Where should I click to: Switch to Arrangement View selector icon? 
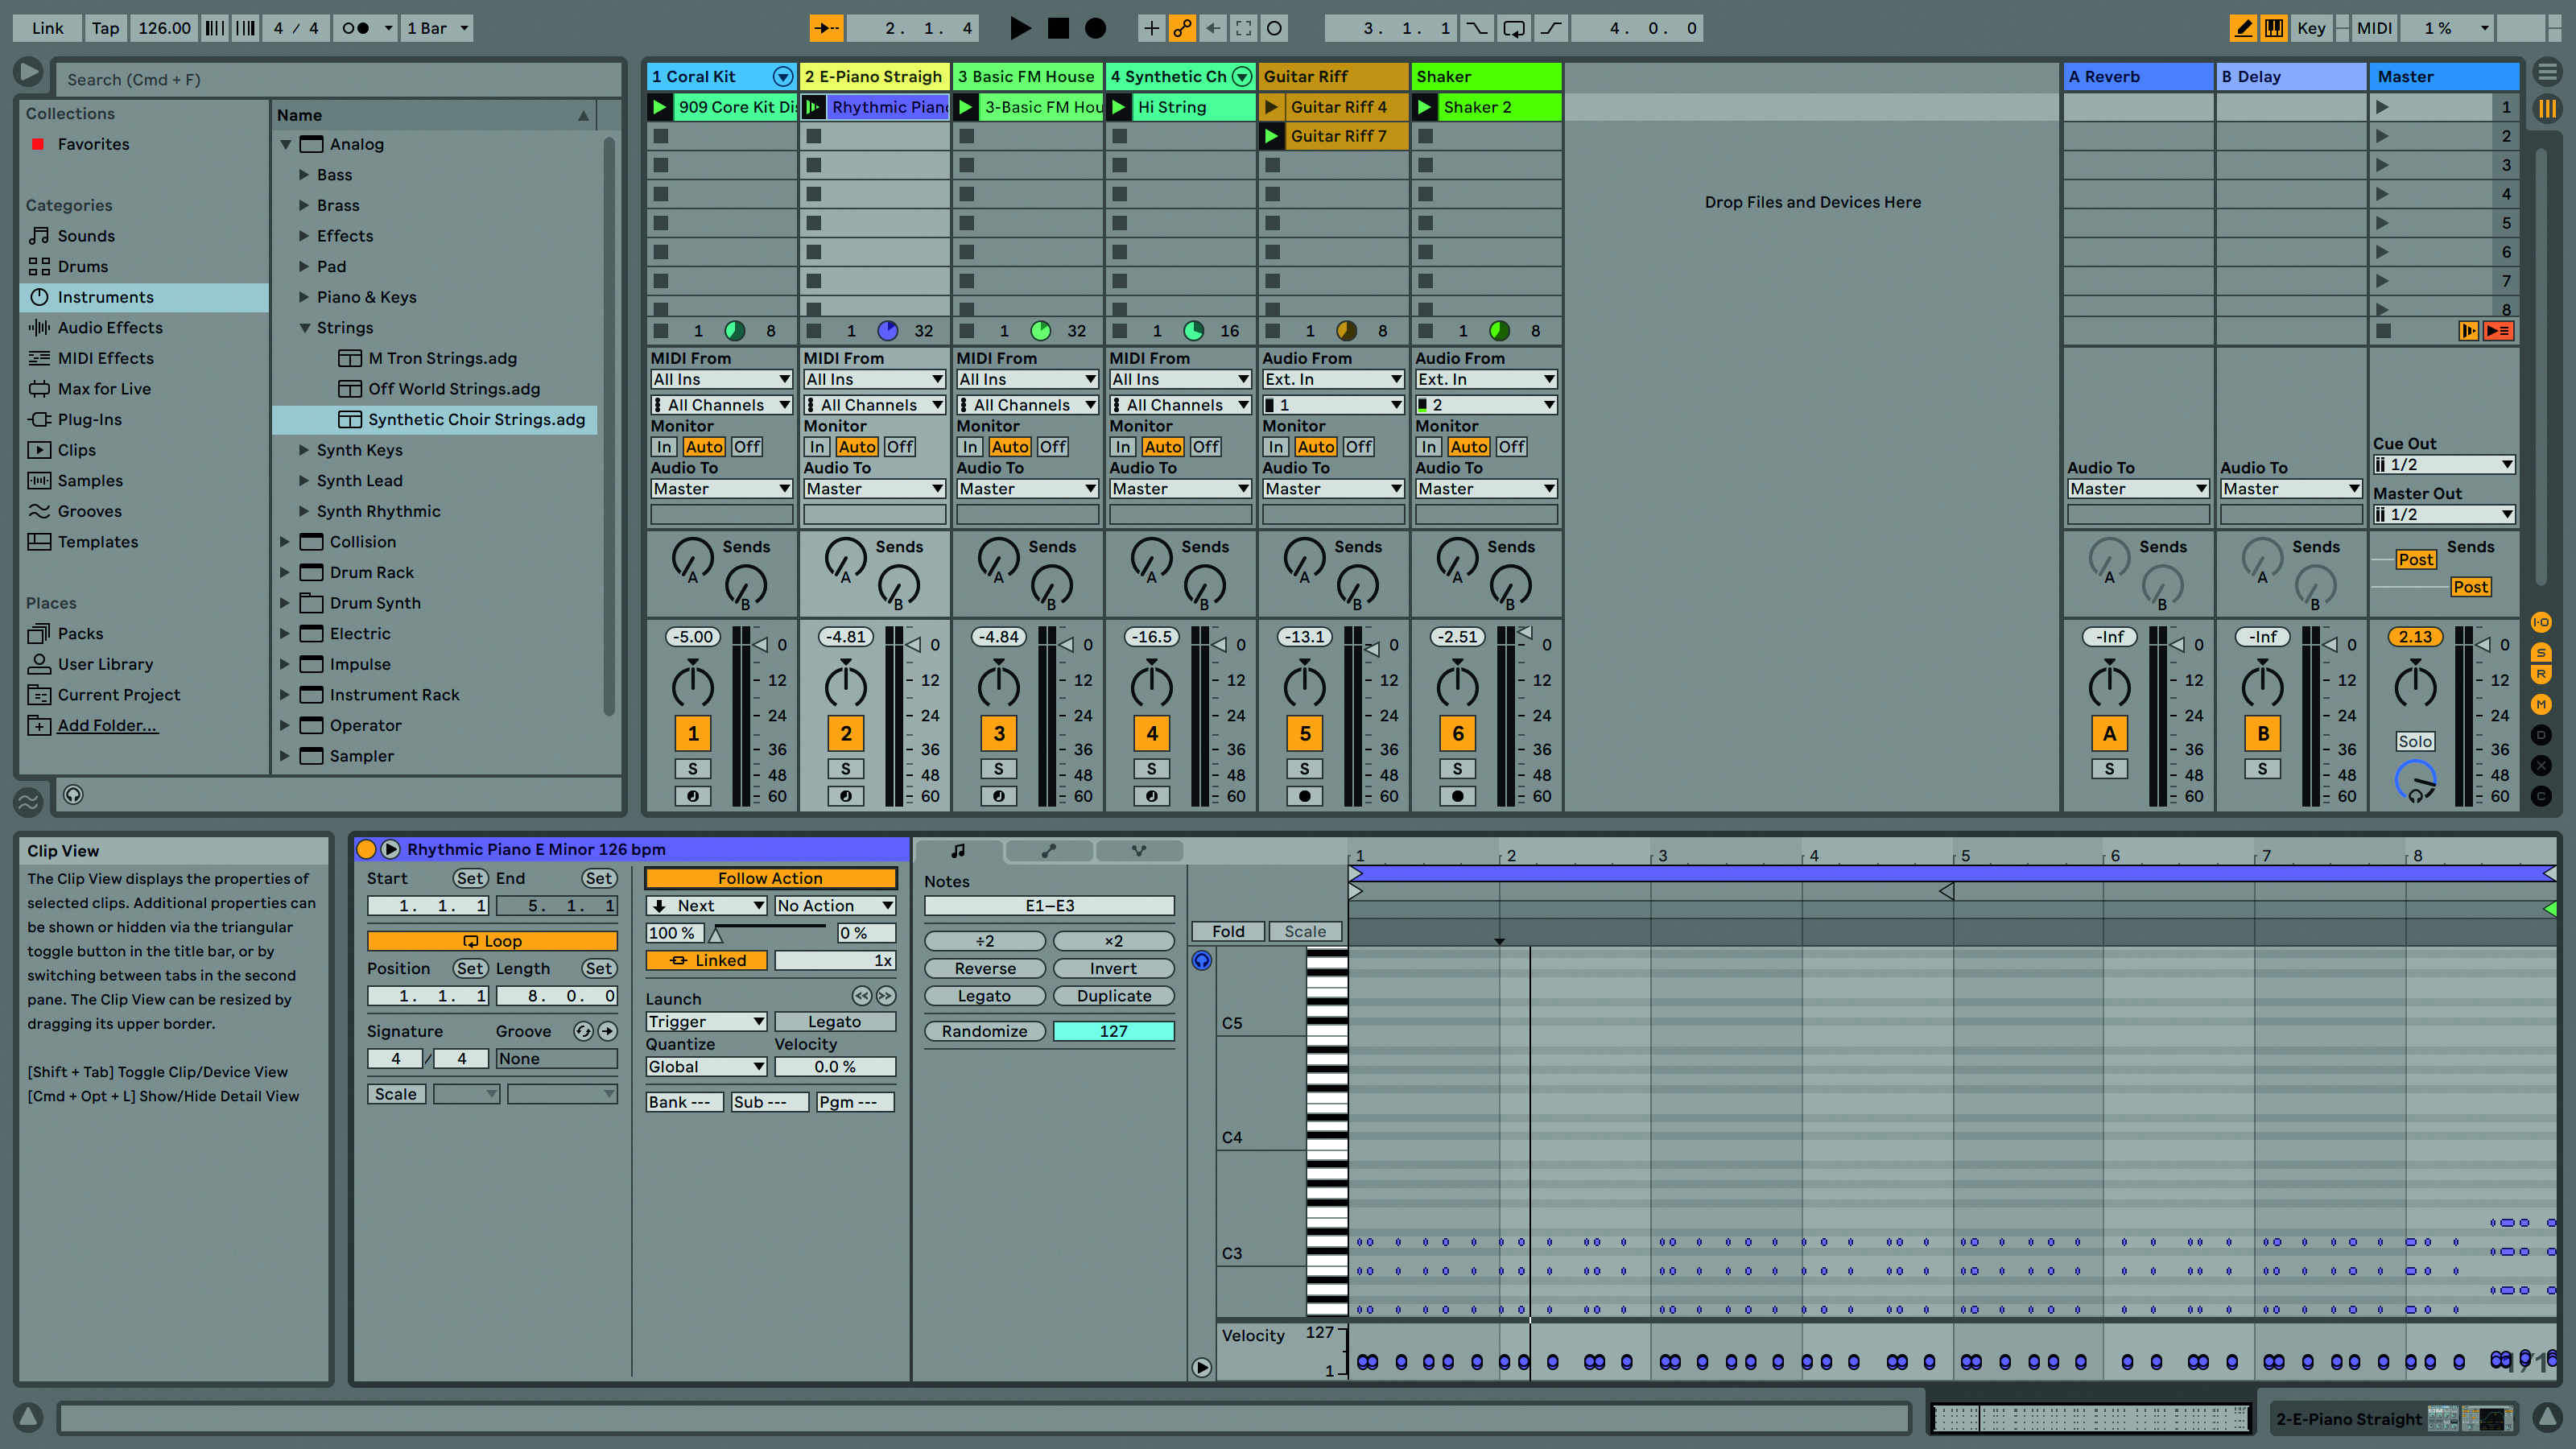(x=2547, y=72)
